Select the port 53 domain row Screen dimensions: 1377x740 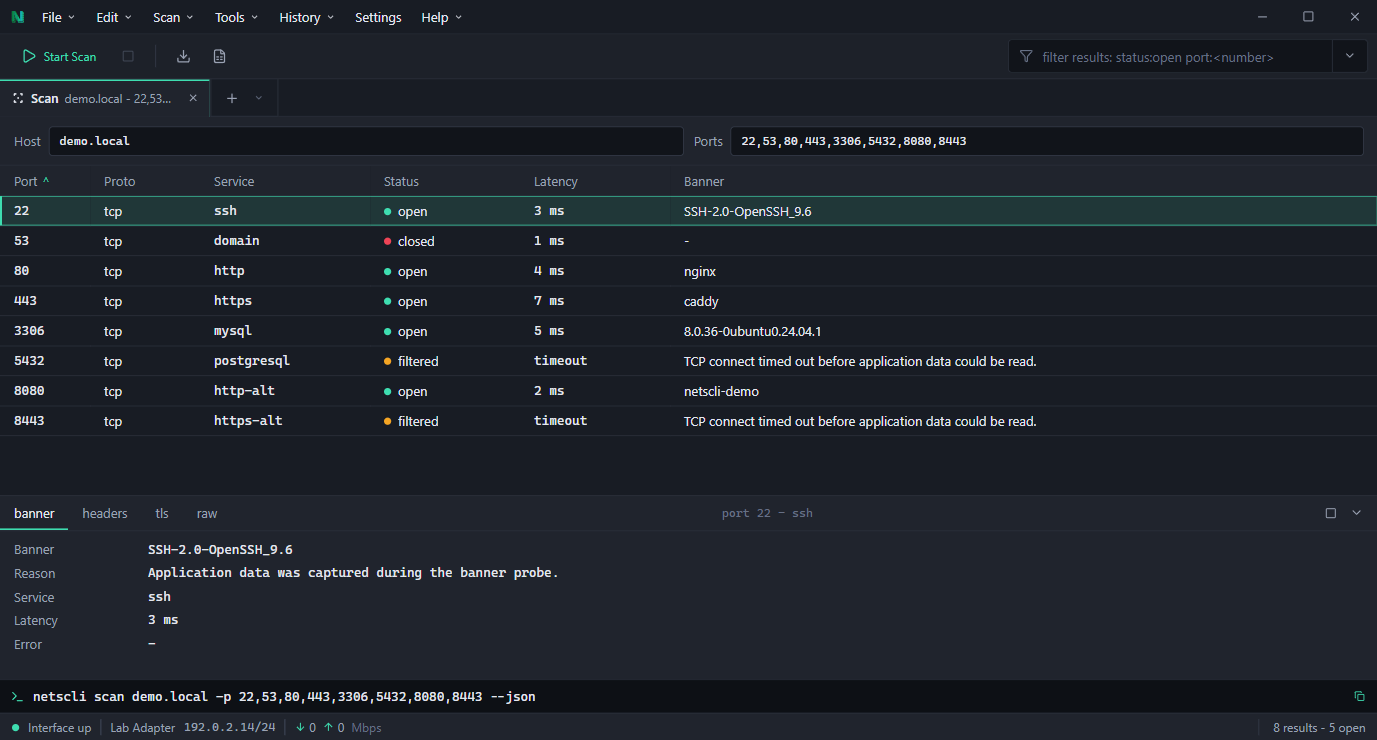pyautogui.click(x=688, y=241)
